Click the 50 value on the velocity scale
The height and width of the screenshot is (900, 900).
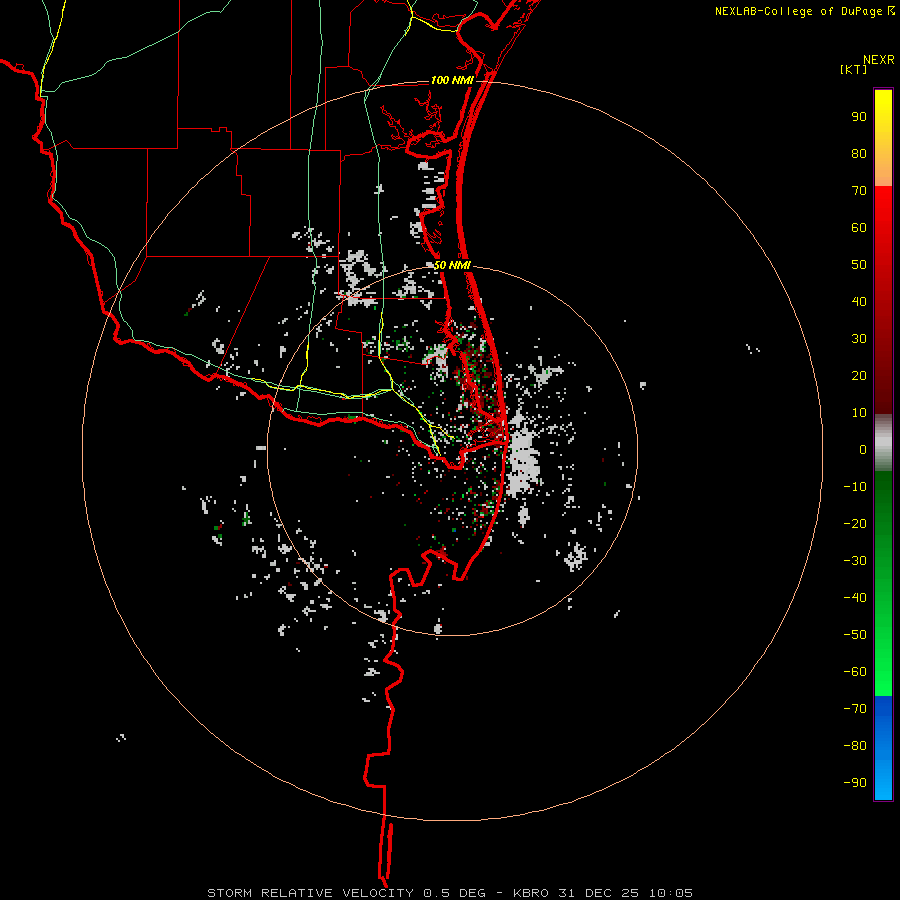tap(859, 265)
